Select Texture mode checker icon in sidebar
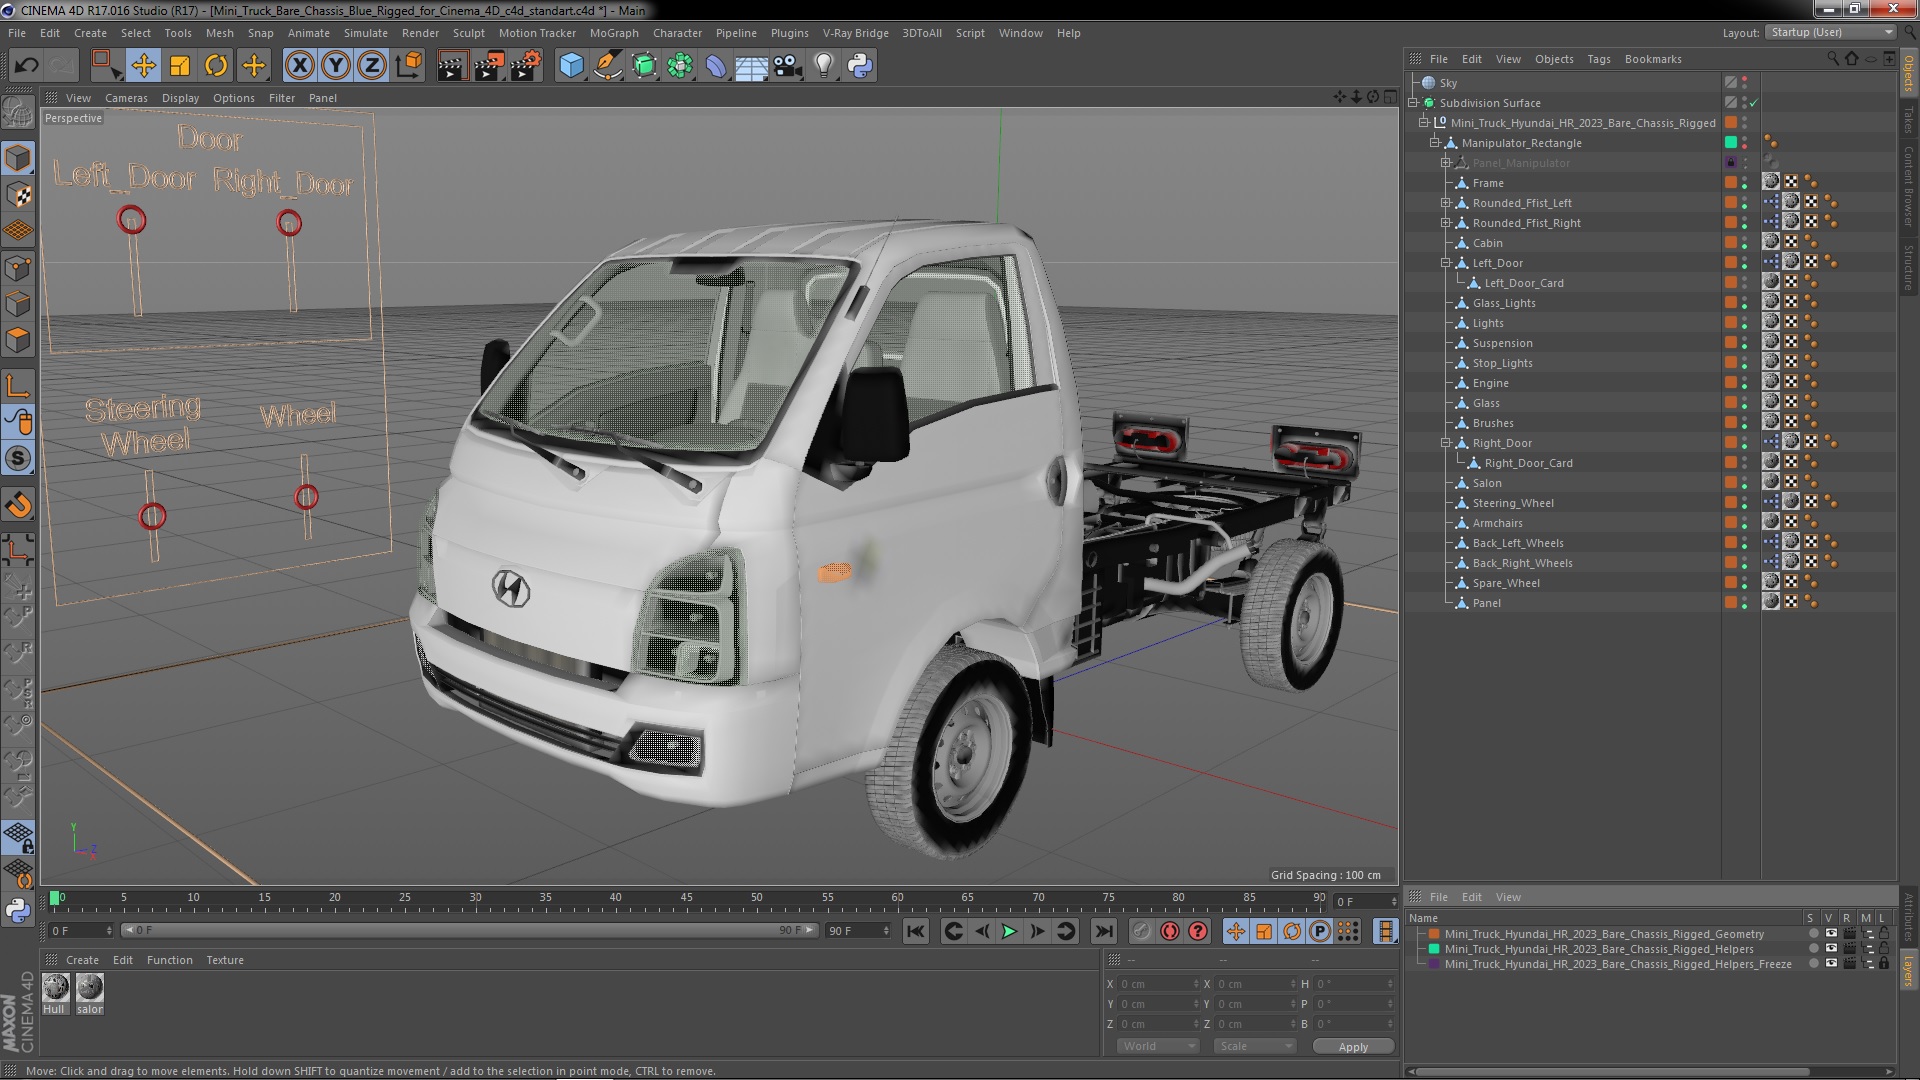Viewport: 1920px width, 1080px height. [18, 195]
